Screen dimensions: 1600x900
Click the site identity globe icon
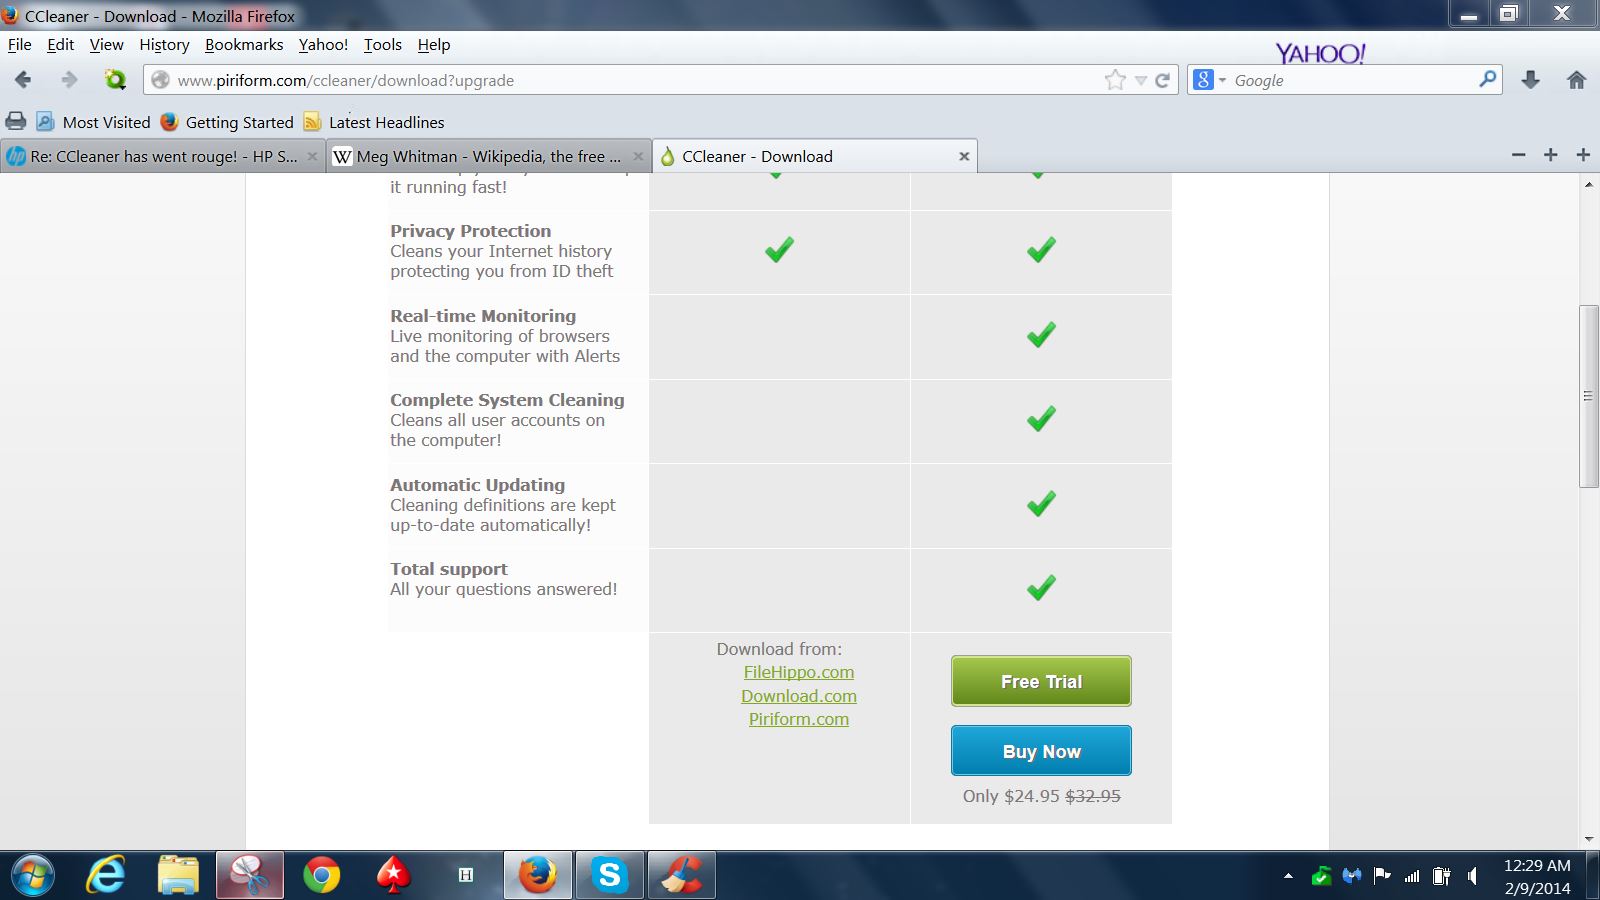pos(160,80)
